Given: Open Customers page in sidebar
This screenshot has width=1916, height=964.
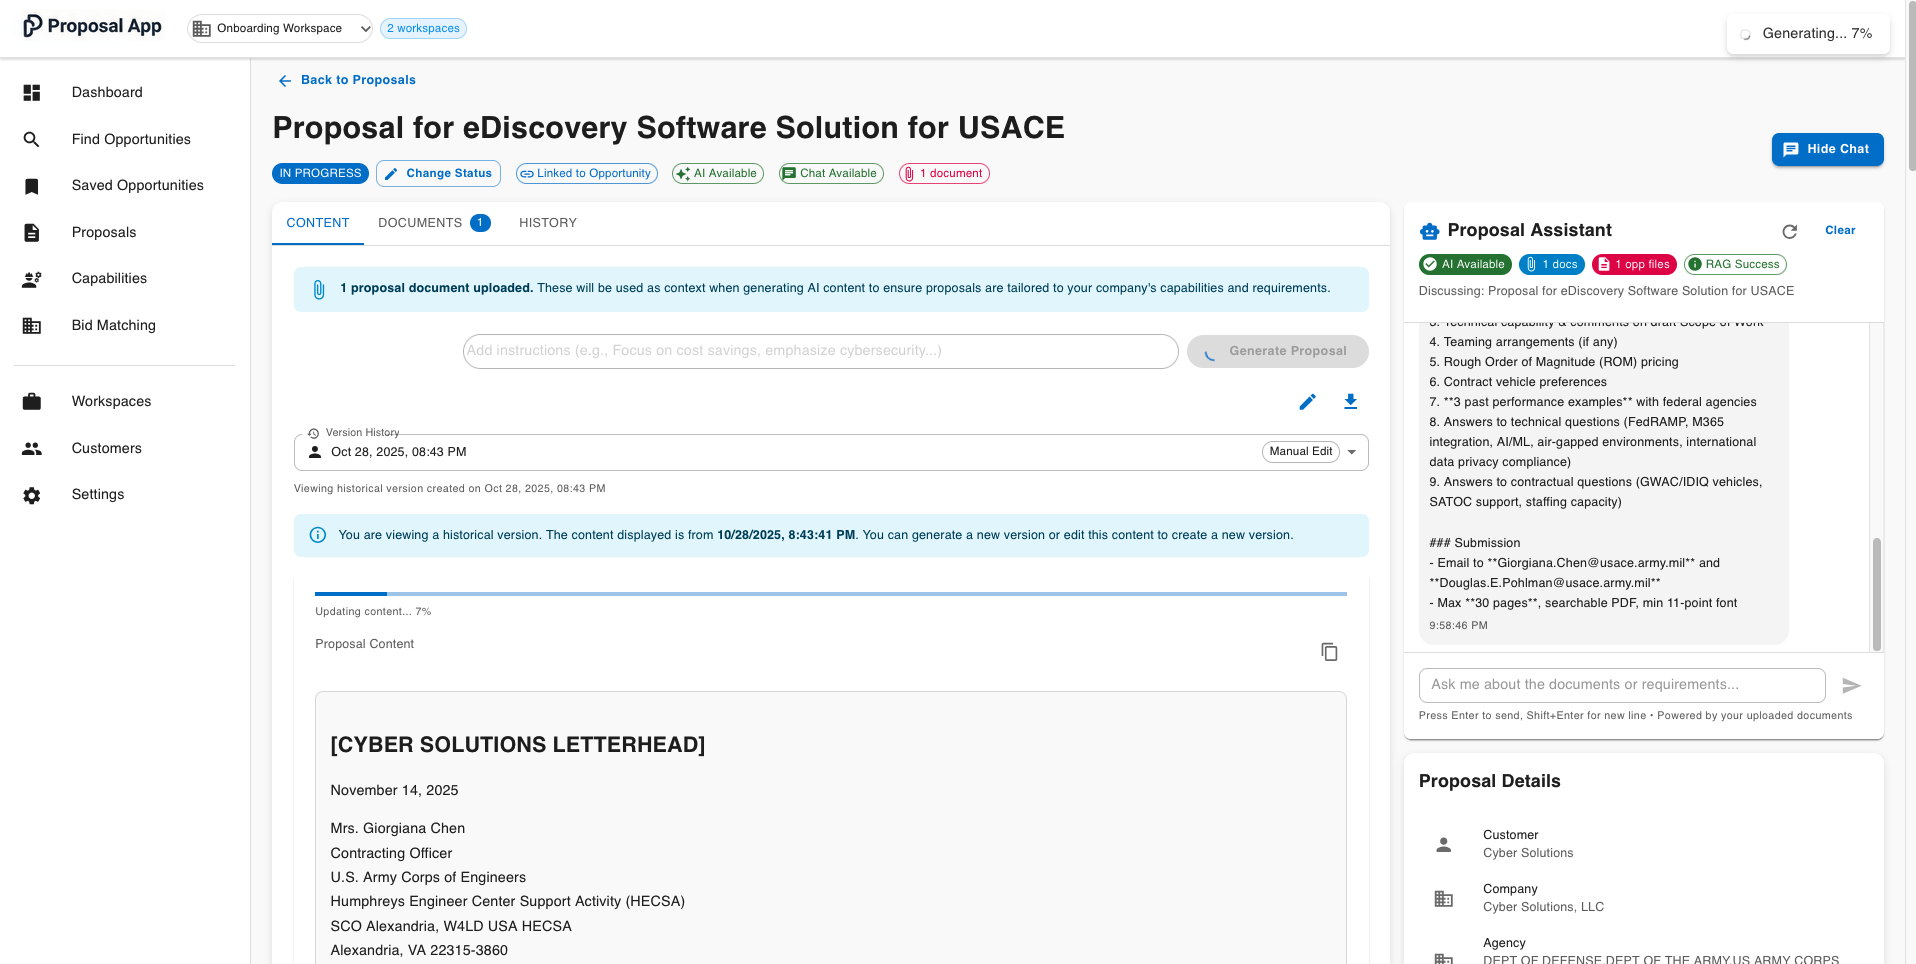Looking at the screenshot, I should 107,448.
